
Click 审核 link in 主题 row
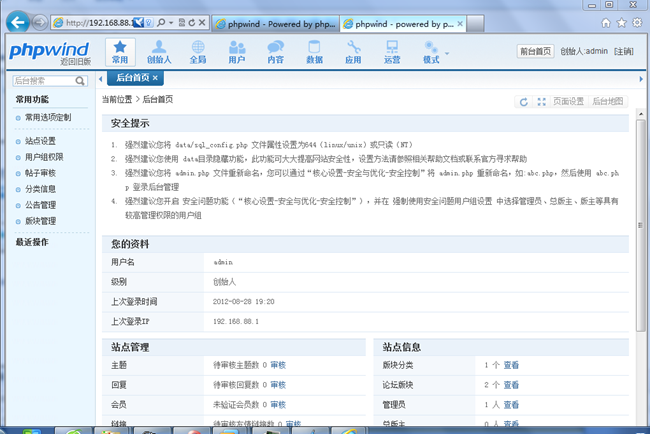click(x=278, y=365)
